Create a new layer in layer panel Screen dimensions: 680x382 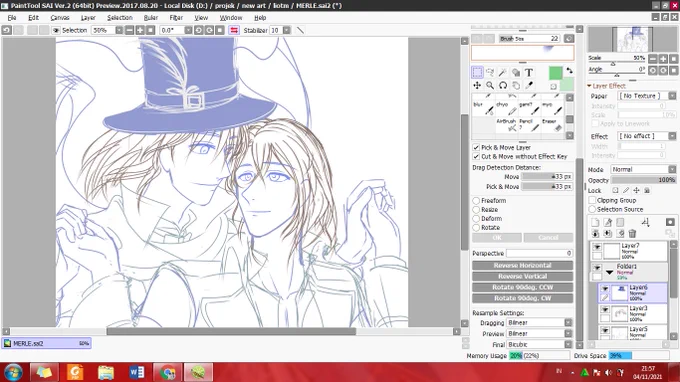click(x=595, y=222)
